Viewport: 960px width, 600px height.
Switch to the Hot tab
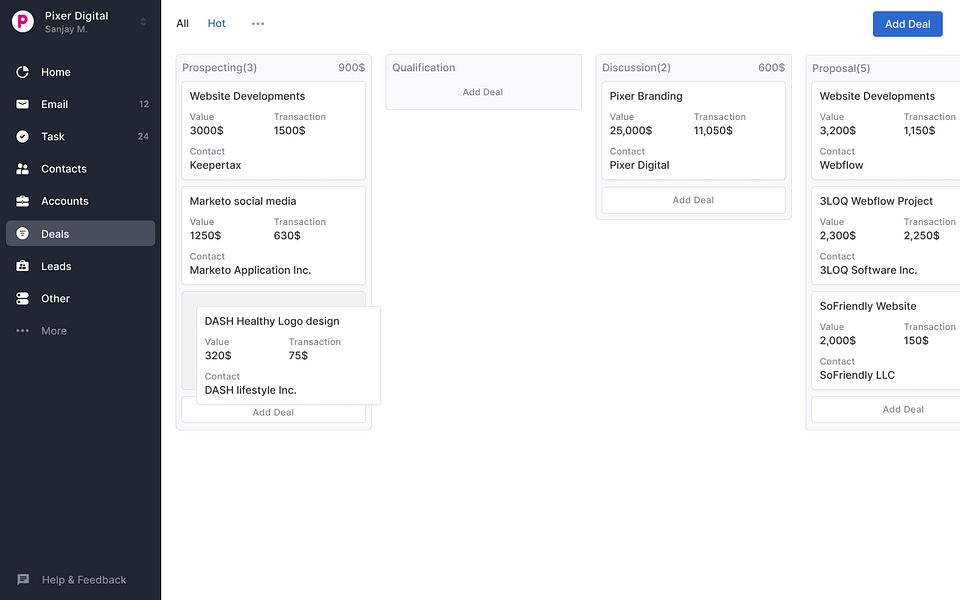(x=216, y=23)
